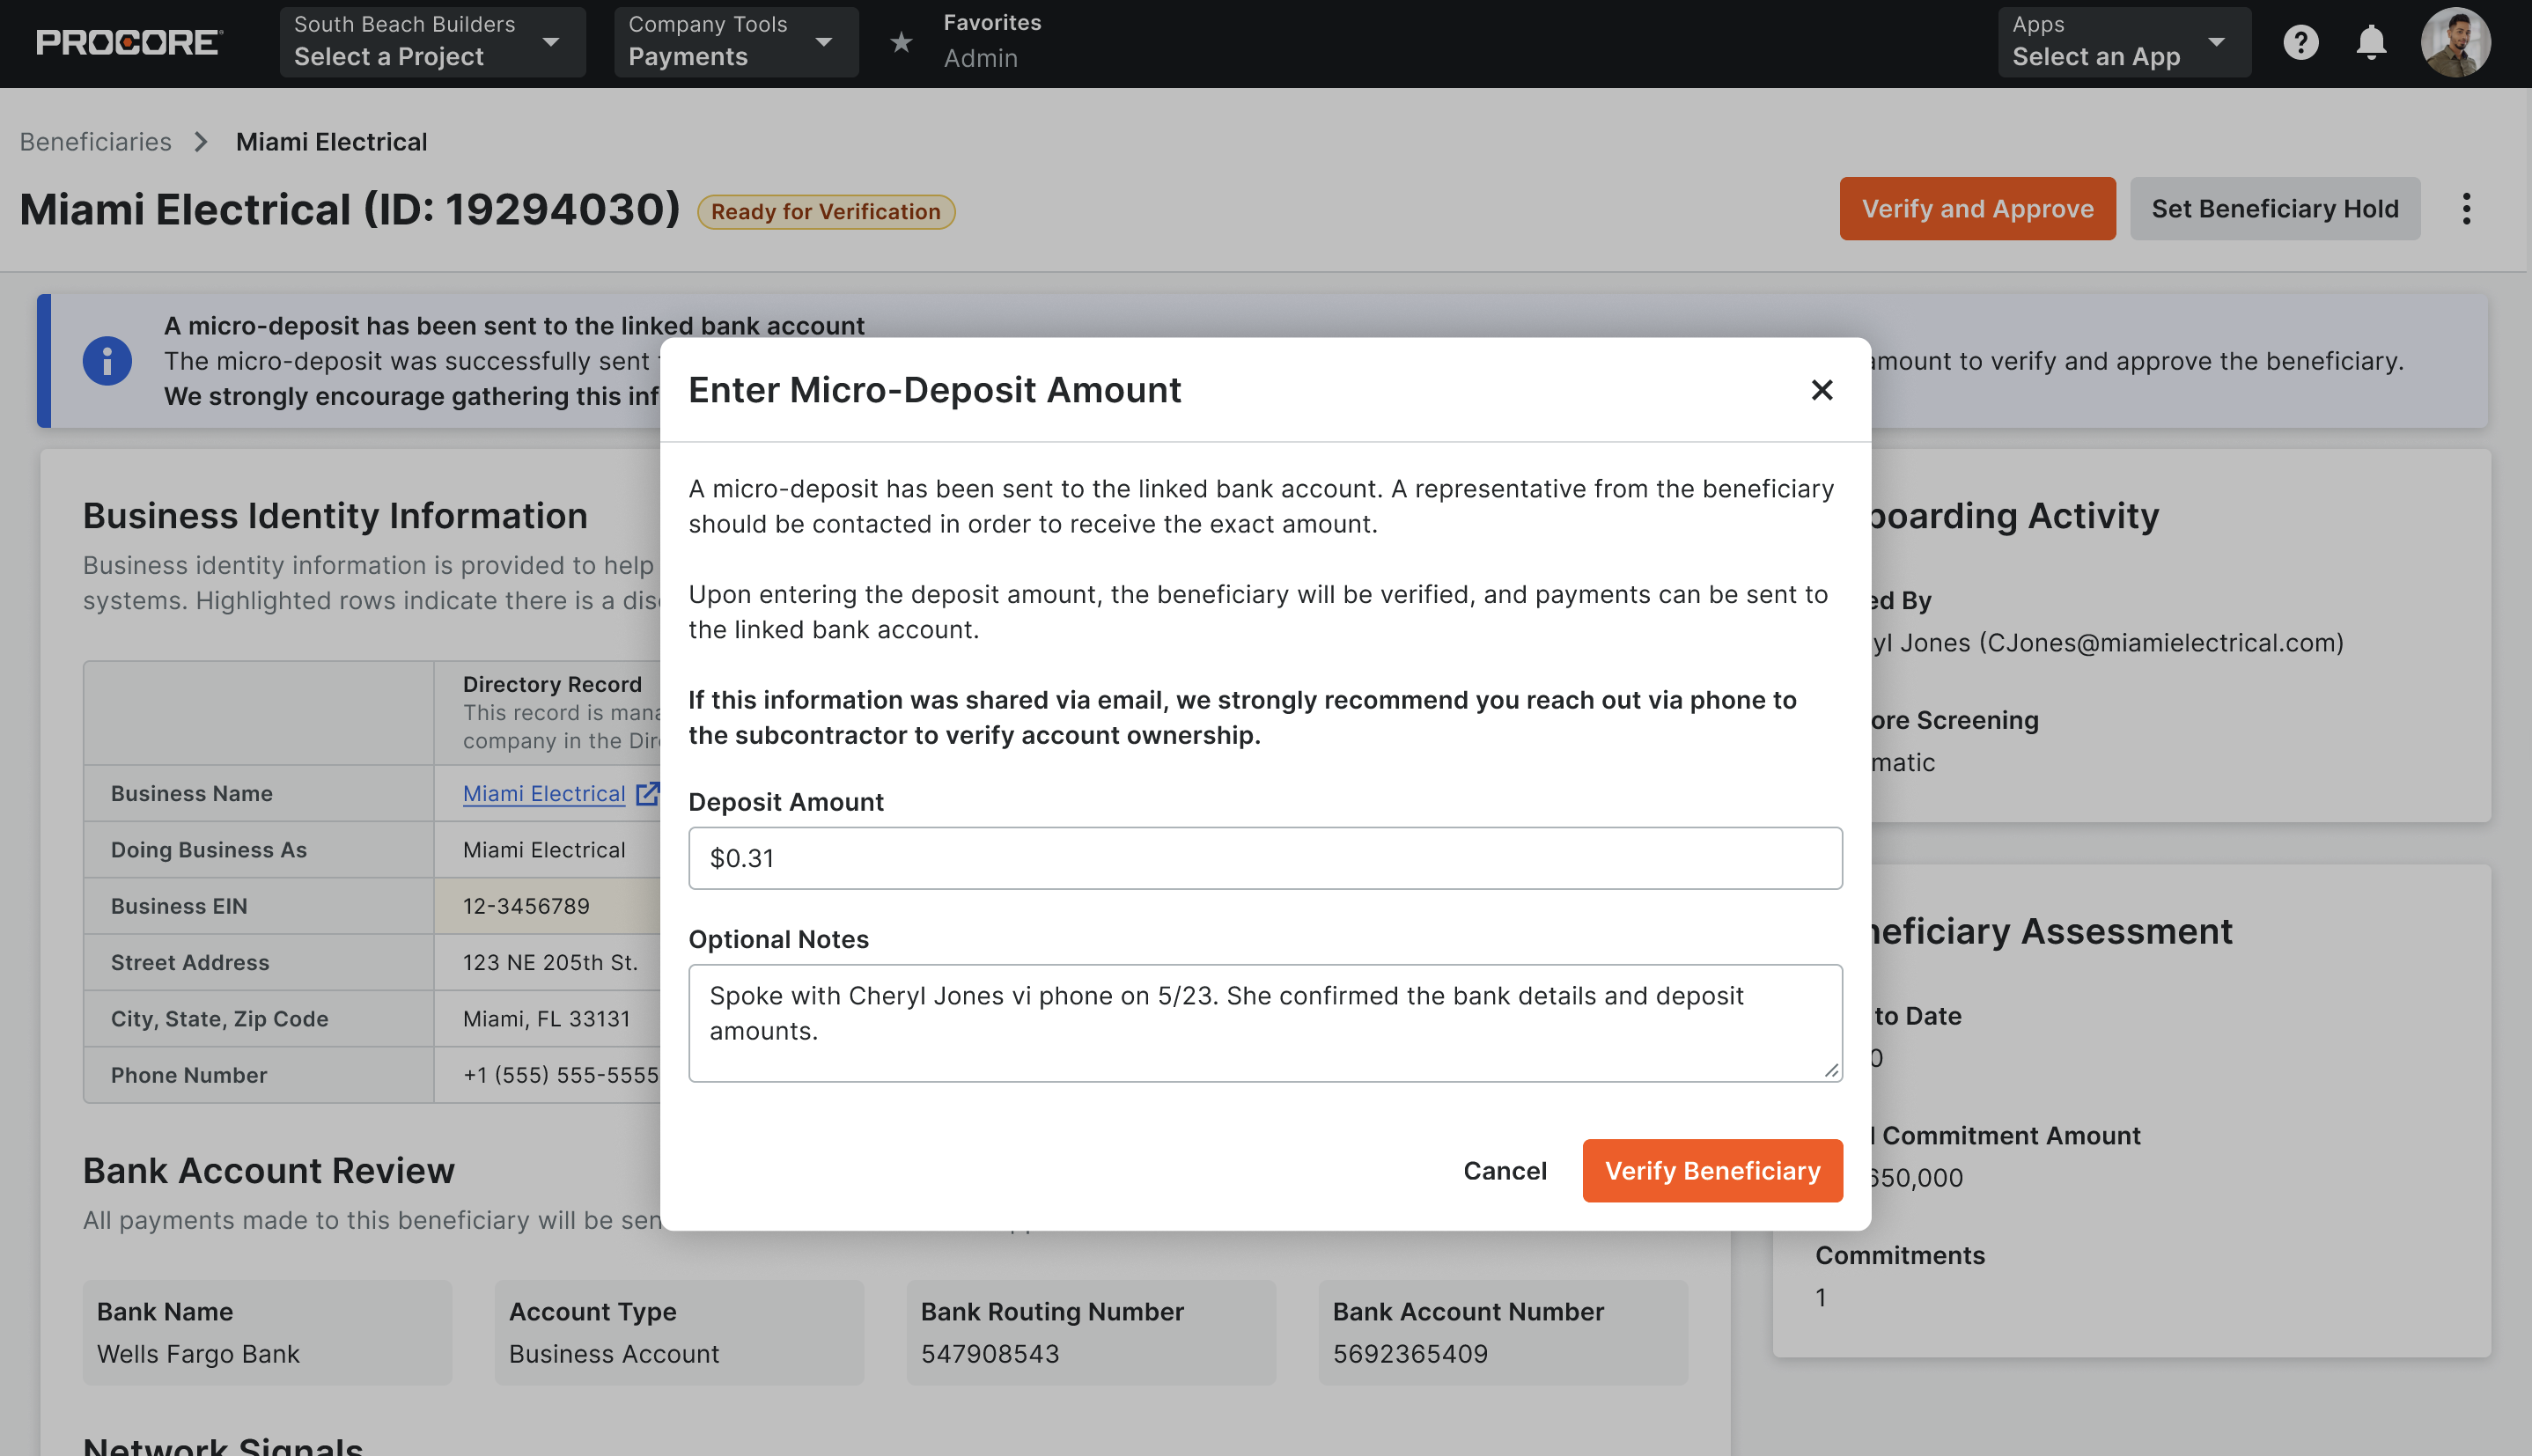This screenshot has width=2532, height=1456.
Task: Click the Verify Beneficiary button
Action: tap(1711, 1170)
